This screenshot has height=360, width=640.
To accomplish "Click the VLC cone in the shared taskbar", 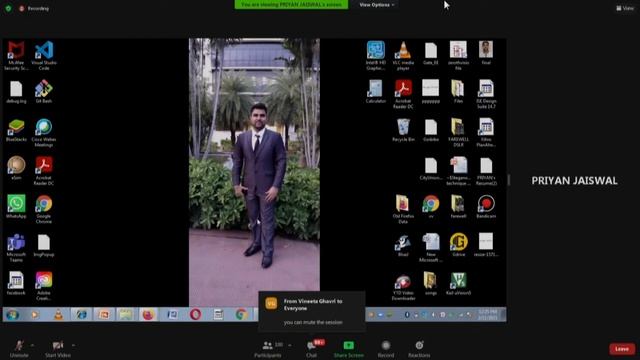I will tap(58, 314).
